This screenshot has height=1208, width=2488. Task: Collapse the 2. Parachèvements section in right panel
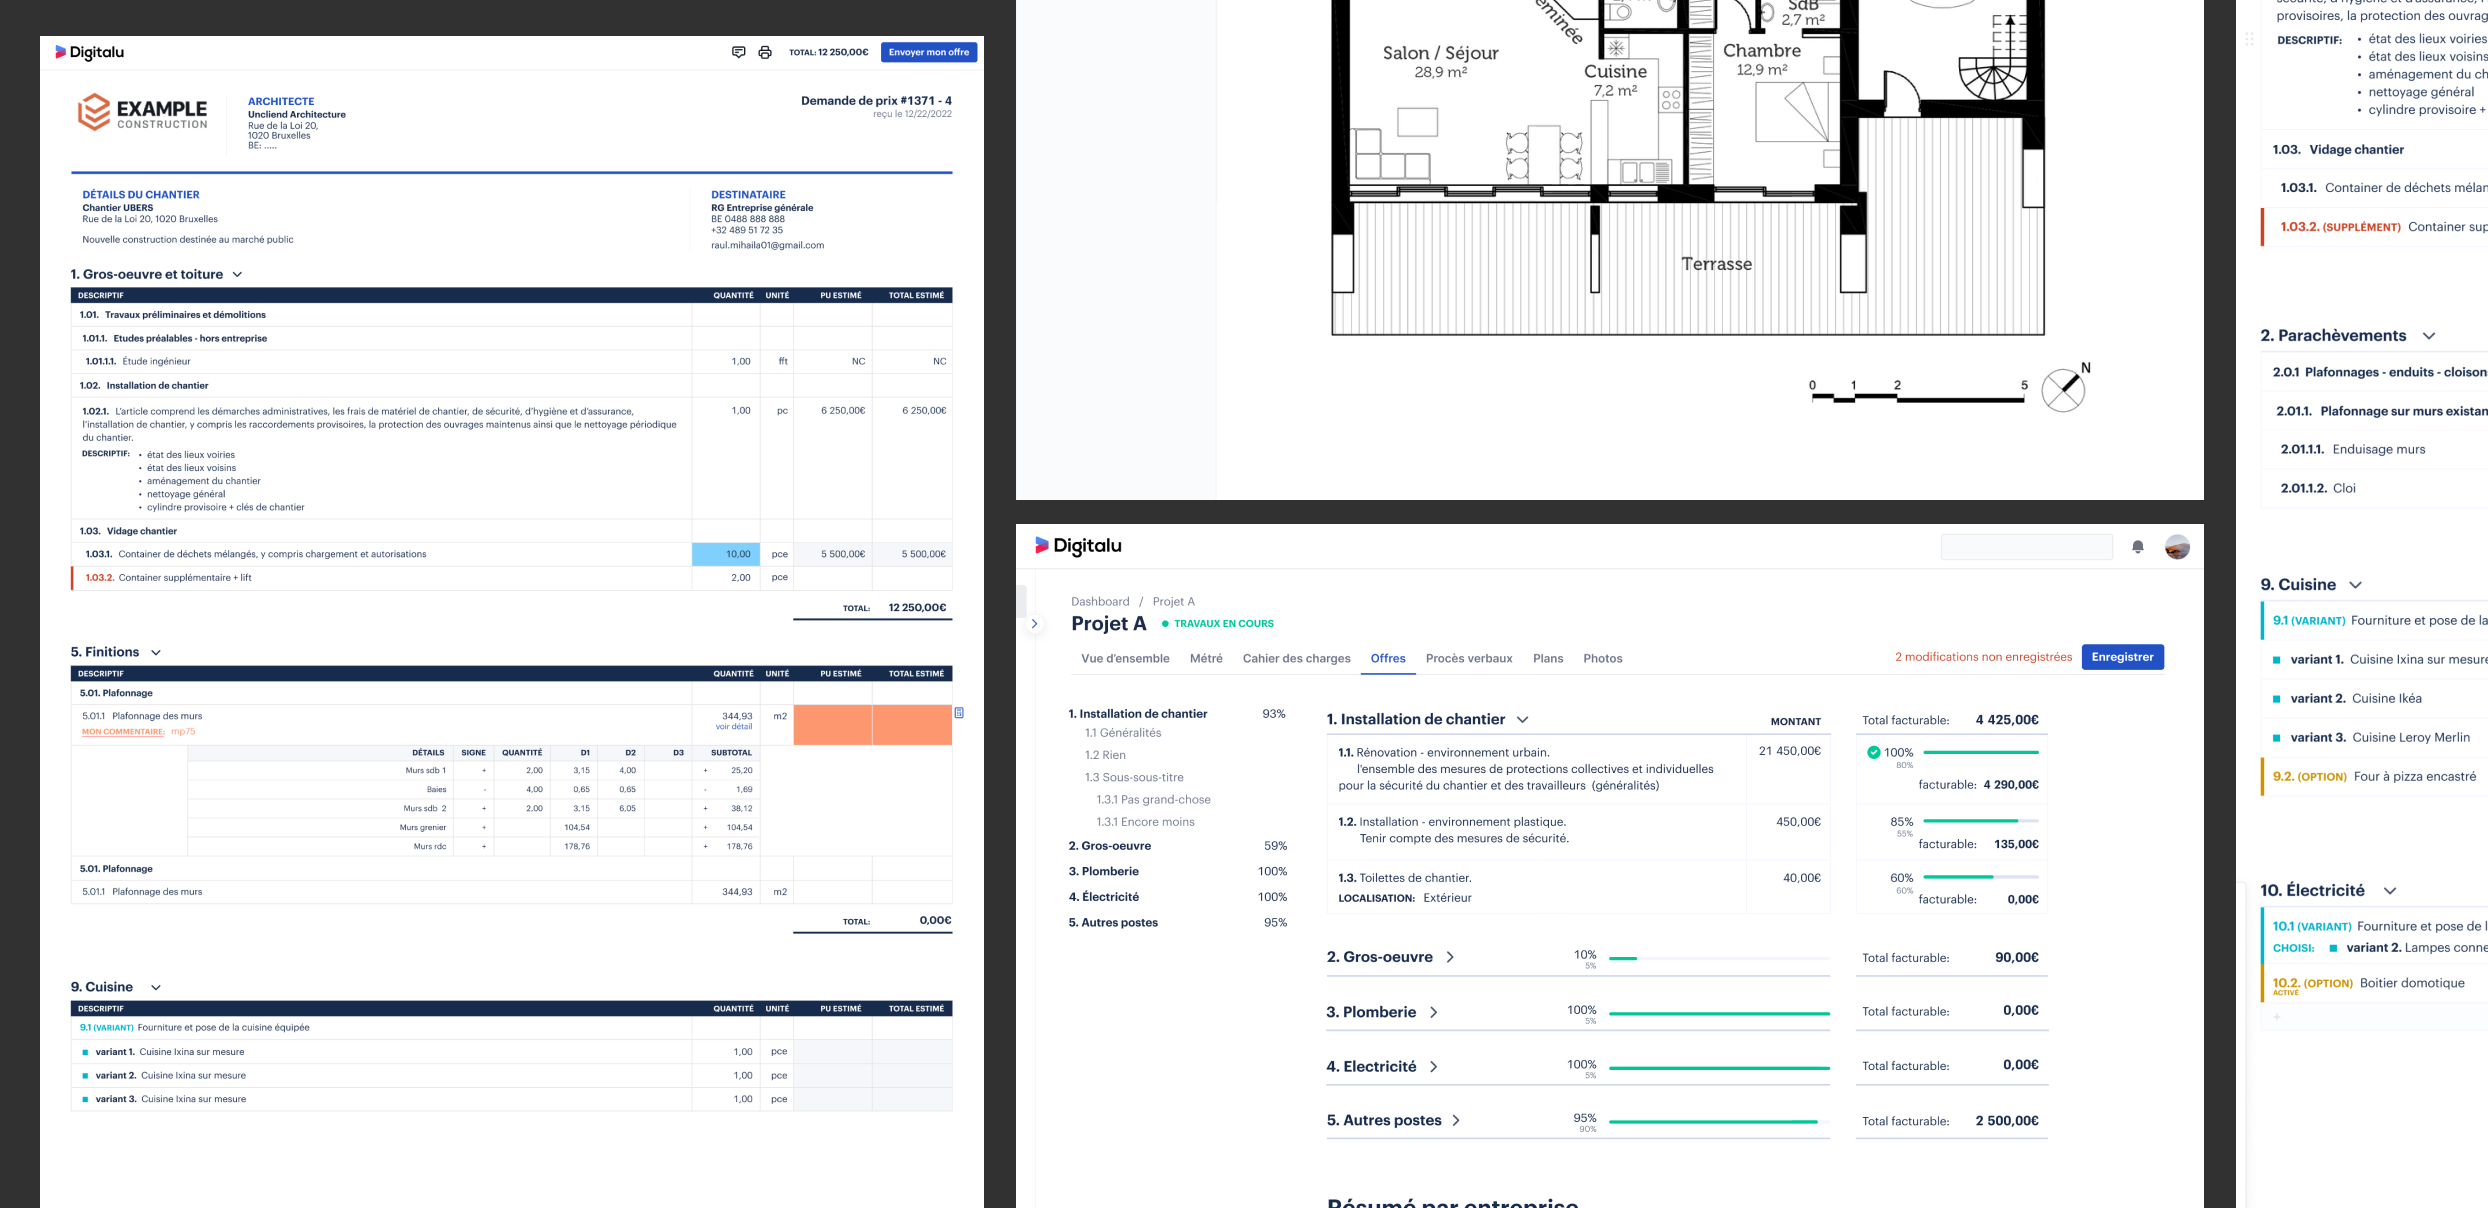pos(2429,336)
